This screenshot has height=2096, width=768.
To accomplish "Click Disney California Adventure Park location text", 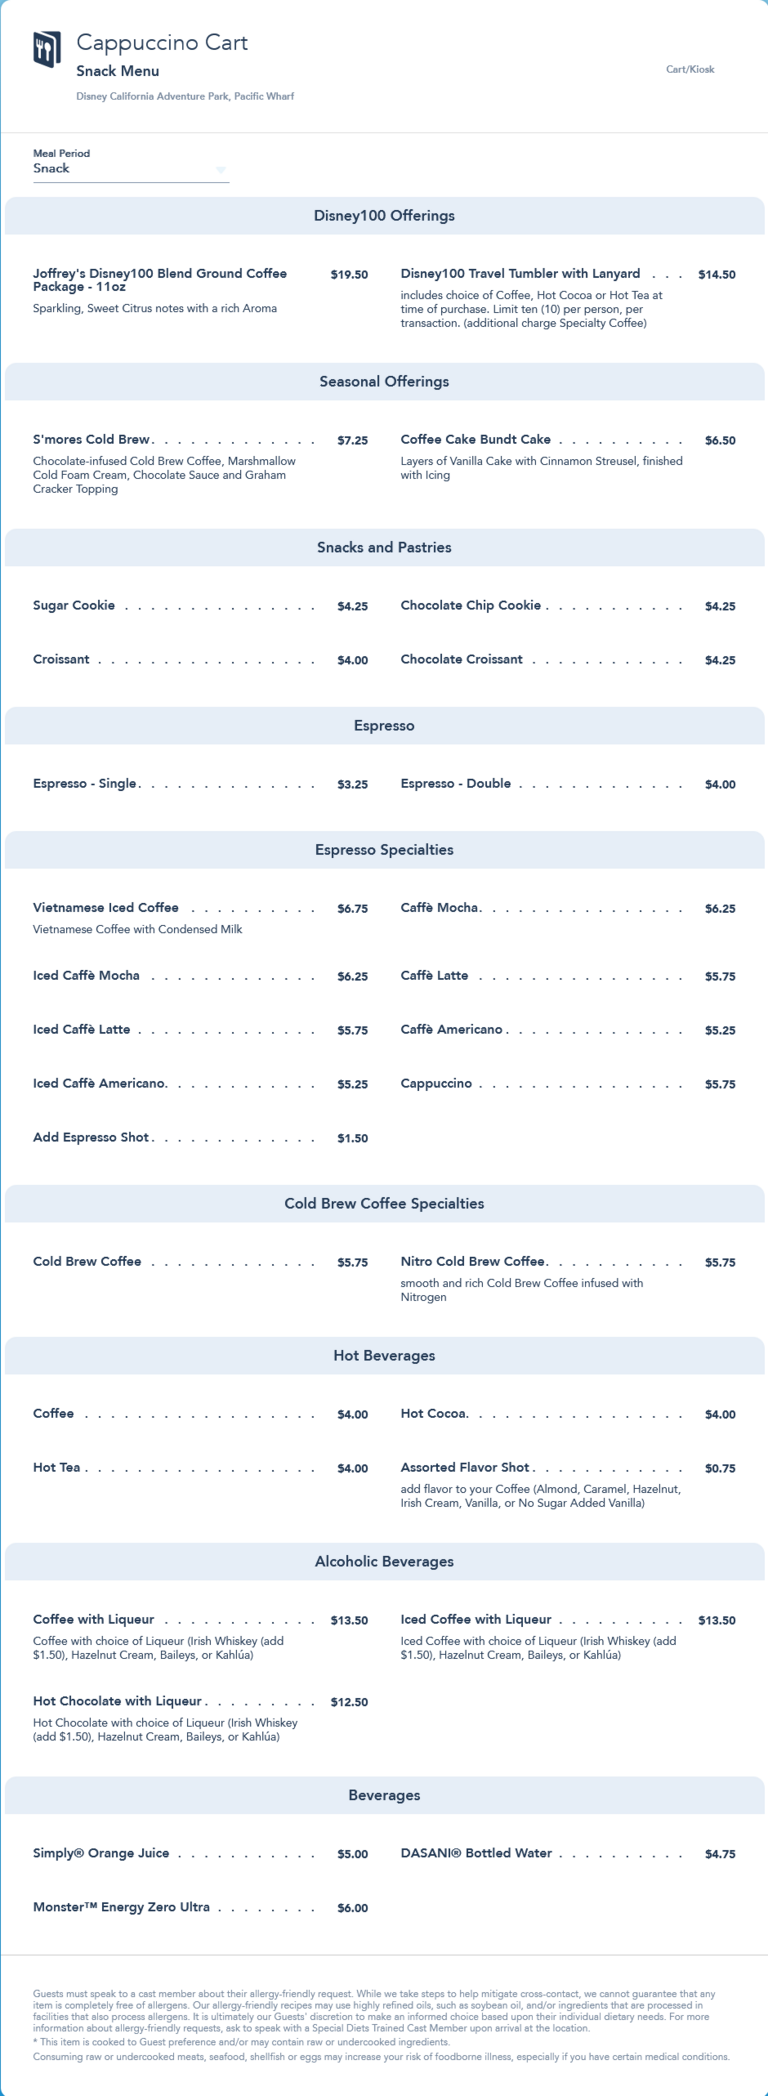I will coord(185,96).
